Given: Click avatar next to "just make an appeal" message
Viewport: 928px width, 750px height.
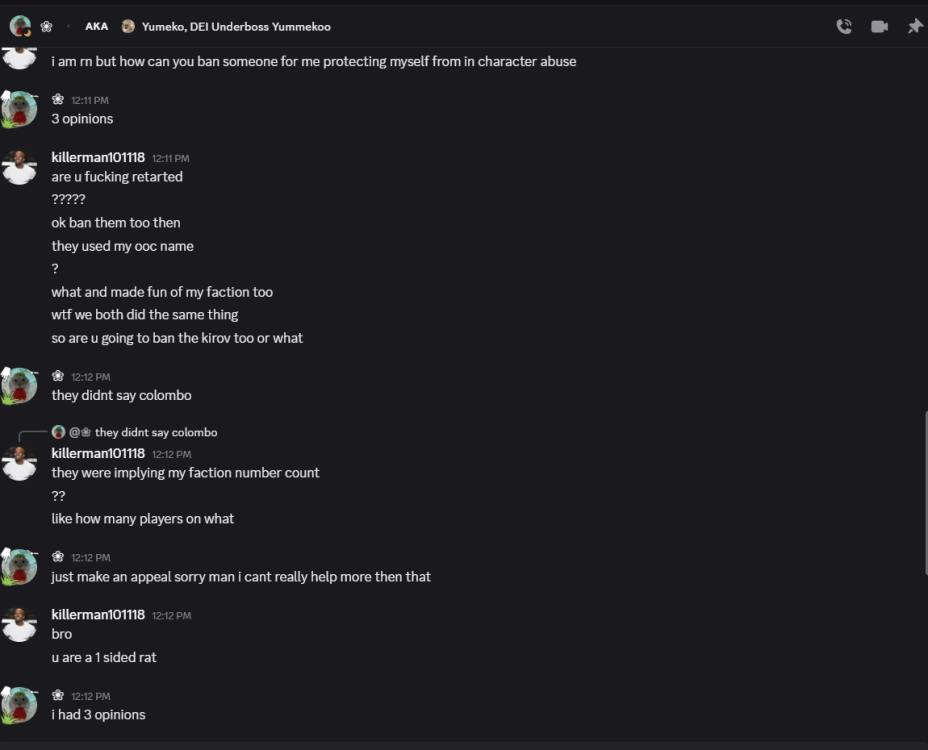Looking at the screenshot, I should click(20, 566).
